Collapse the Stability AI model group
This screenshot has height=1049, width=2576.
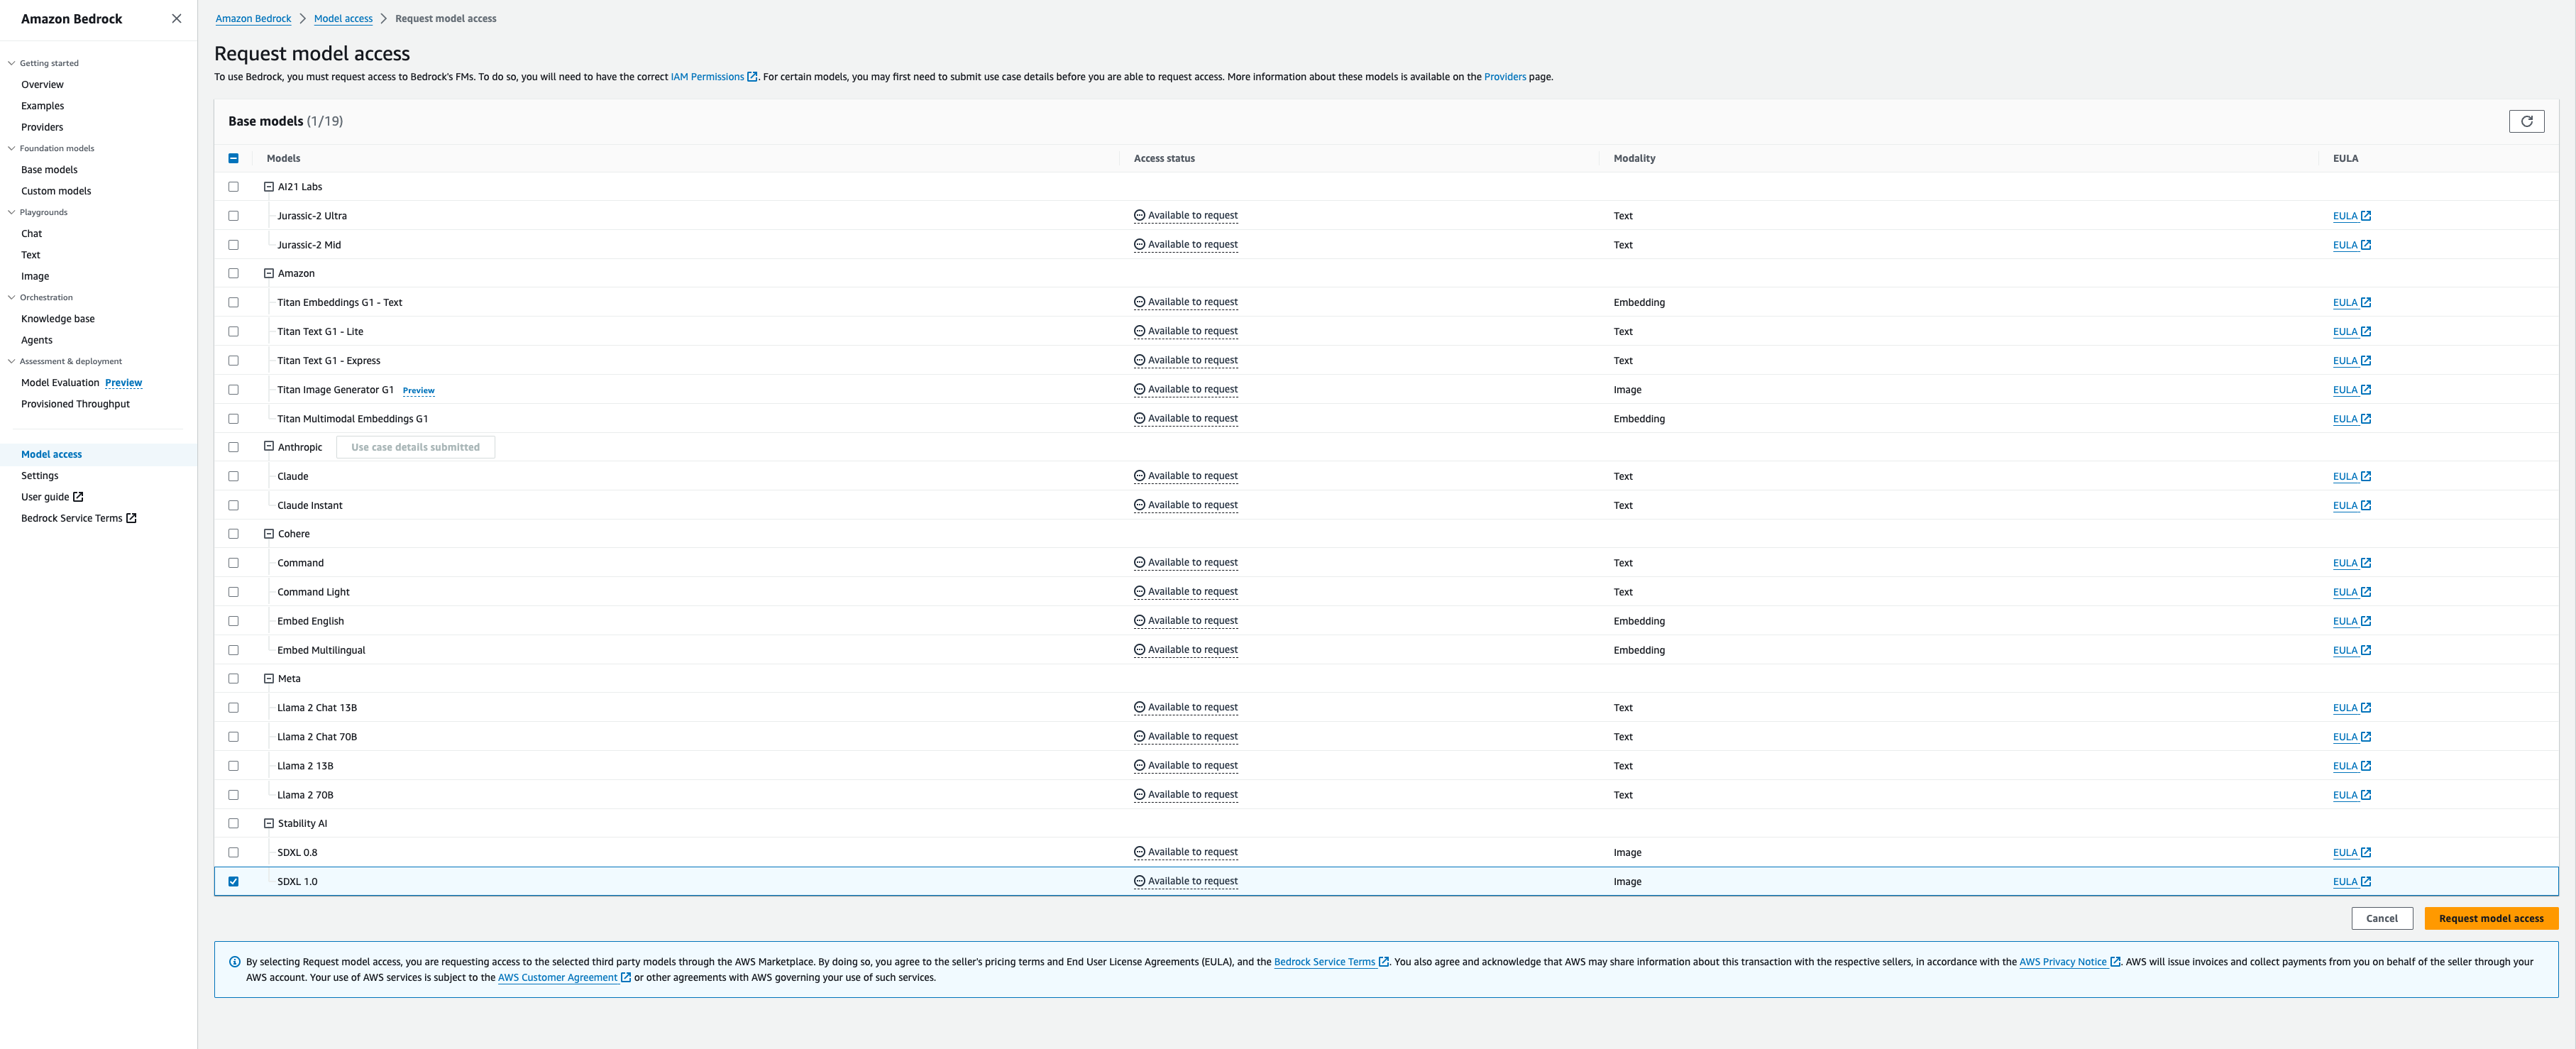[x=269, y=823]
